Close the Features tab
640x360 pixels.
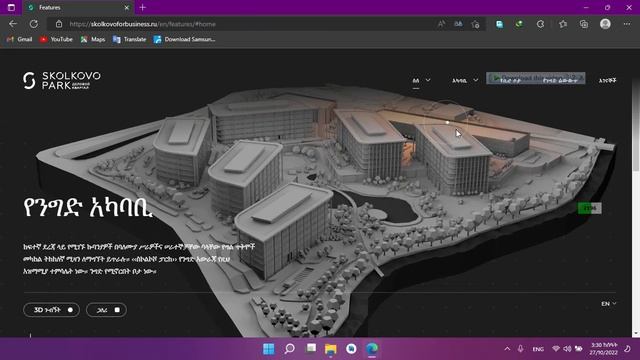[127, 7]
